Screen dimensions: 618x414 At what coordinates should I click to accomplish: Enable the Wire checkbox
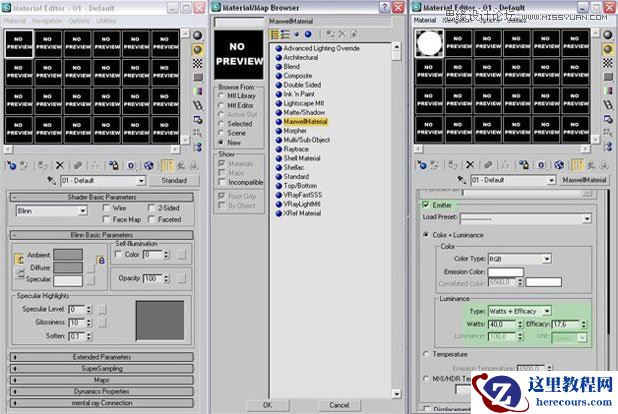click(x=106, y=208)
